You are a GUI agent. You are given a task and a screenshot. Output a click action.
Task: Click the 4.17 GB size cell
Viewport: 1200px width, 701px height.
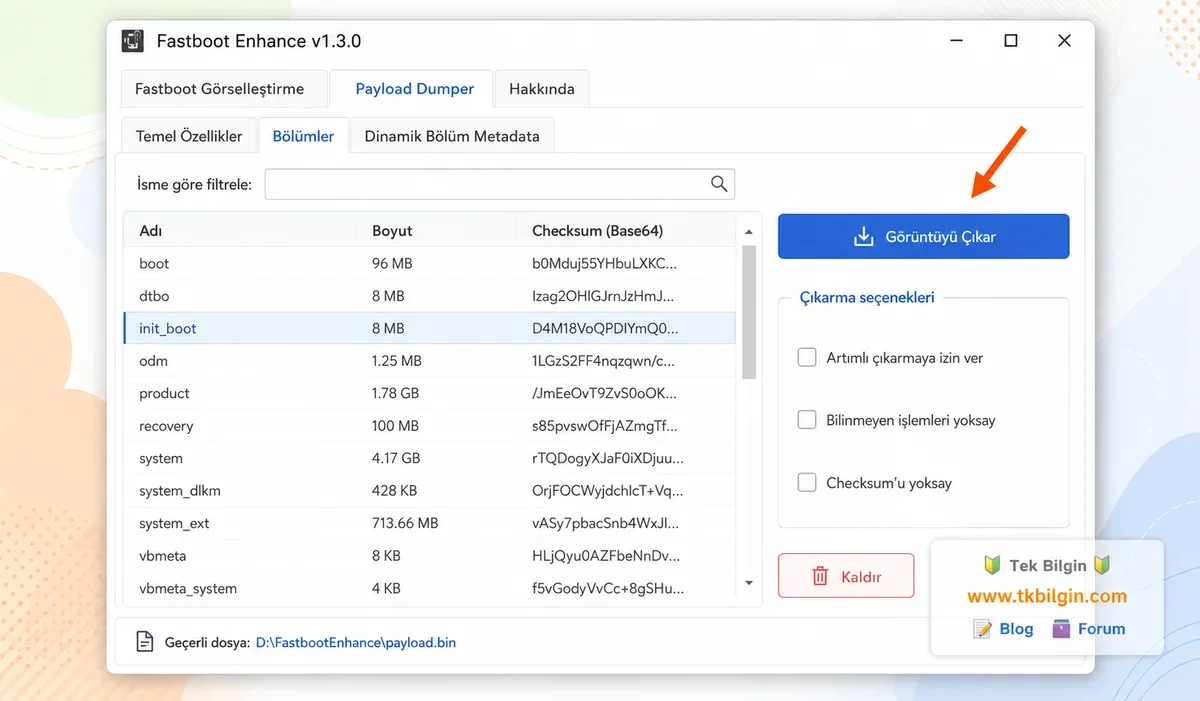point(396,458)
